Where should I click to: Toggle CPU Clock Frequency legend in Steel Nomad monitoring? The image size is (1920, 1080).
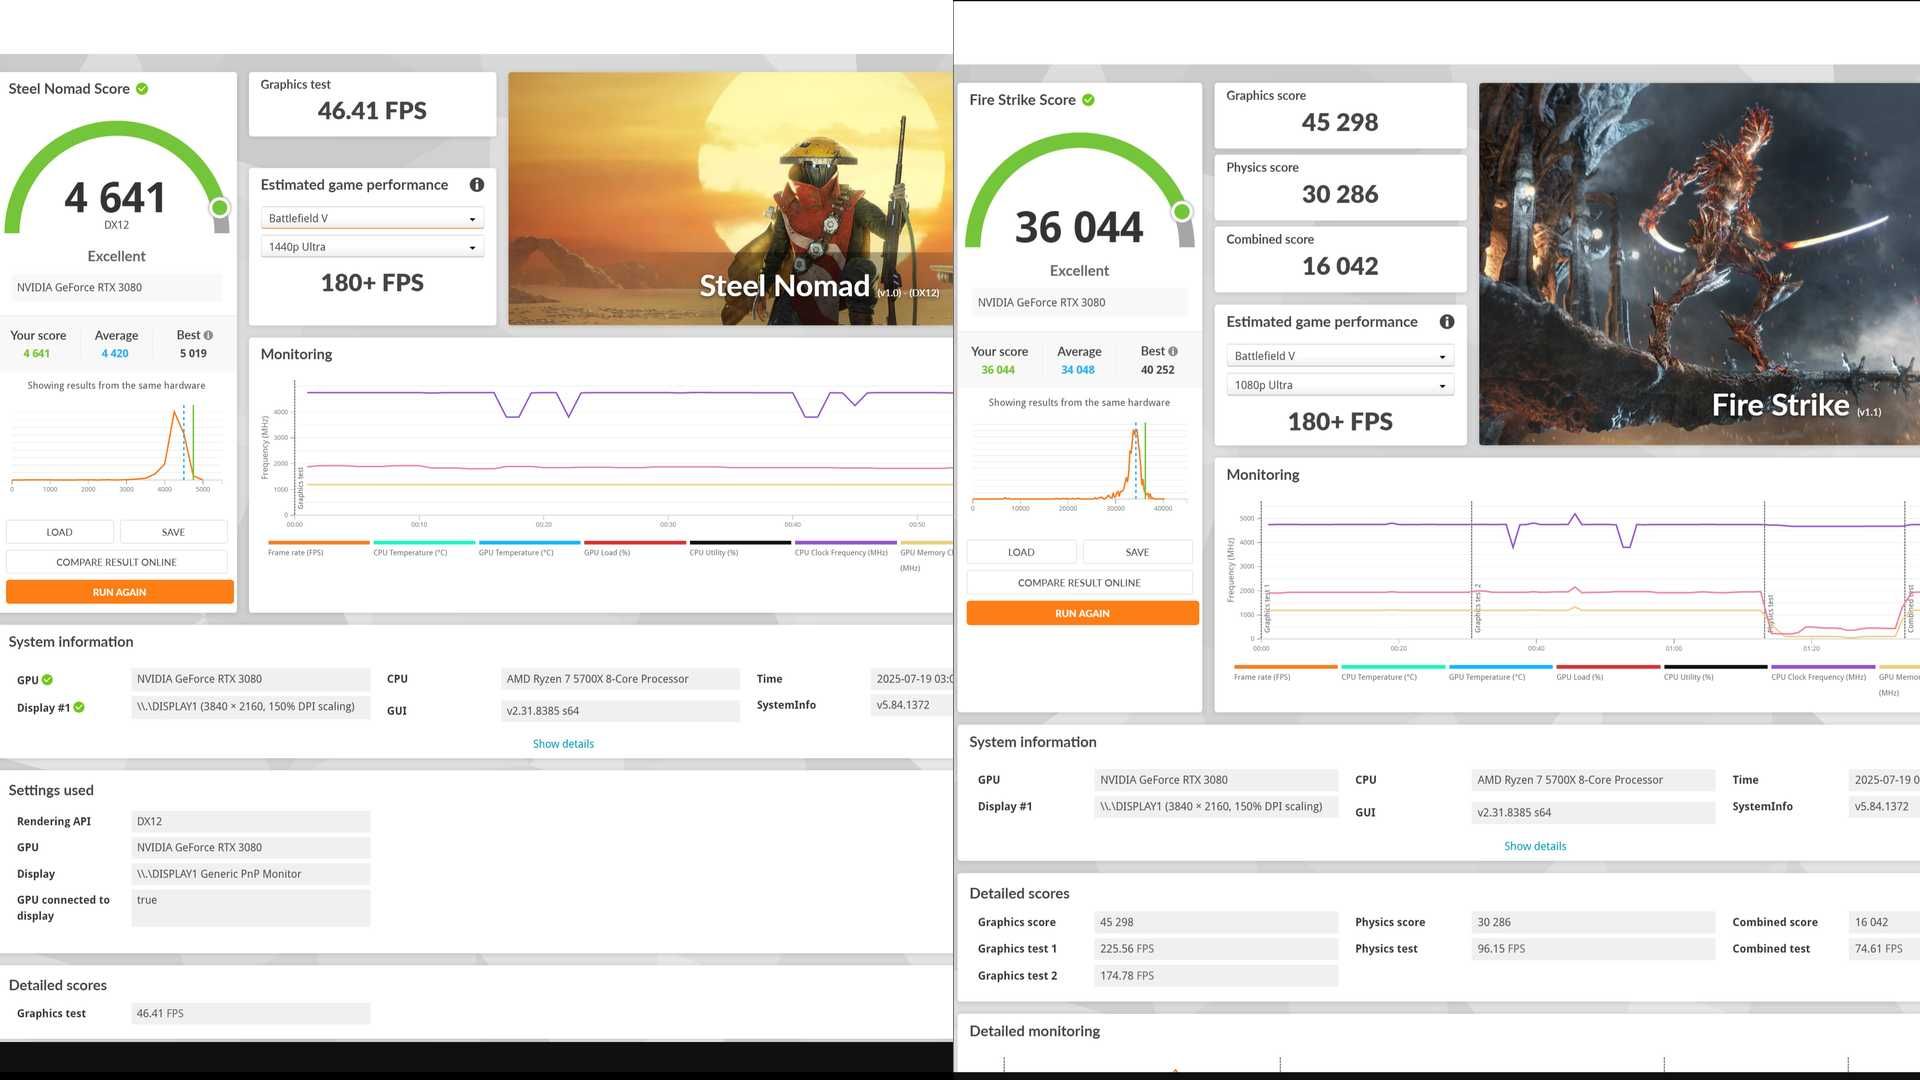845,548
